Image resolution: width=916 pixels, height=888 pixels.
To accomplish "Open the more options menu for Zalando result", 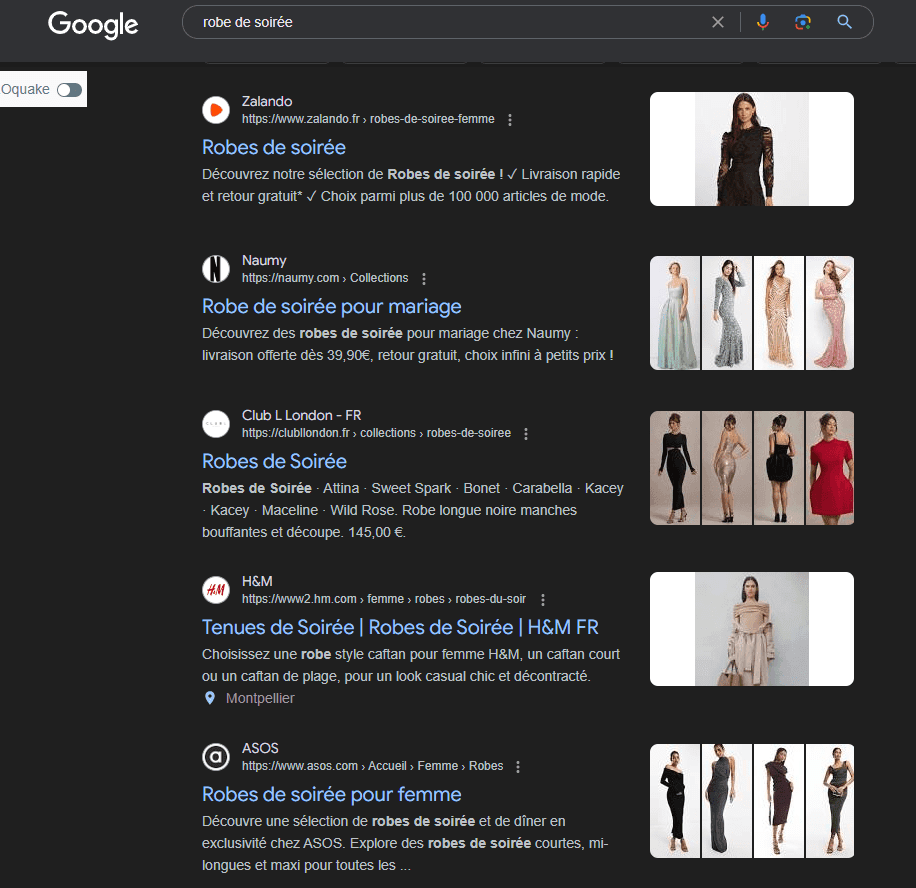I will pos(510,120).
